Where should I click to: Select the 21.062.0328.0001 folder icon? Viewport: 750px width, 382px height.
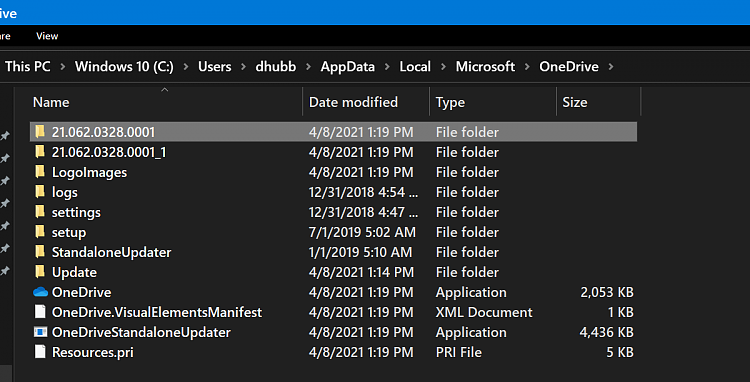point(41,131)
